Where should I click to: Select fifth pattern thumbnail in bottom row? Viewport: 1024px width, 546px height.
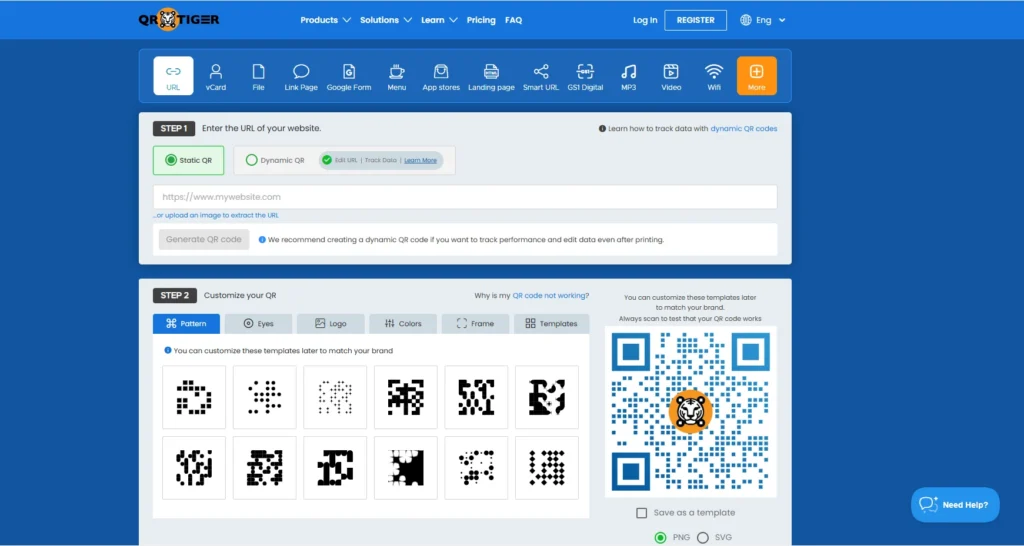pos(476,468)
